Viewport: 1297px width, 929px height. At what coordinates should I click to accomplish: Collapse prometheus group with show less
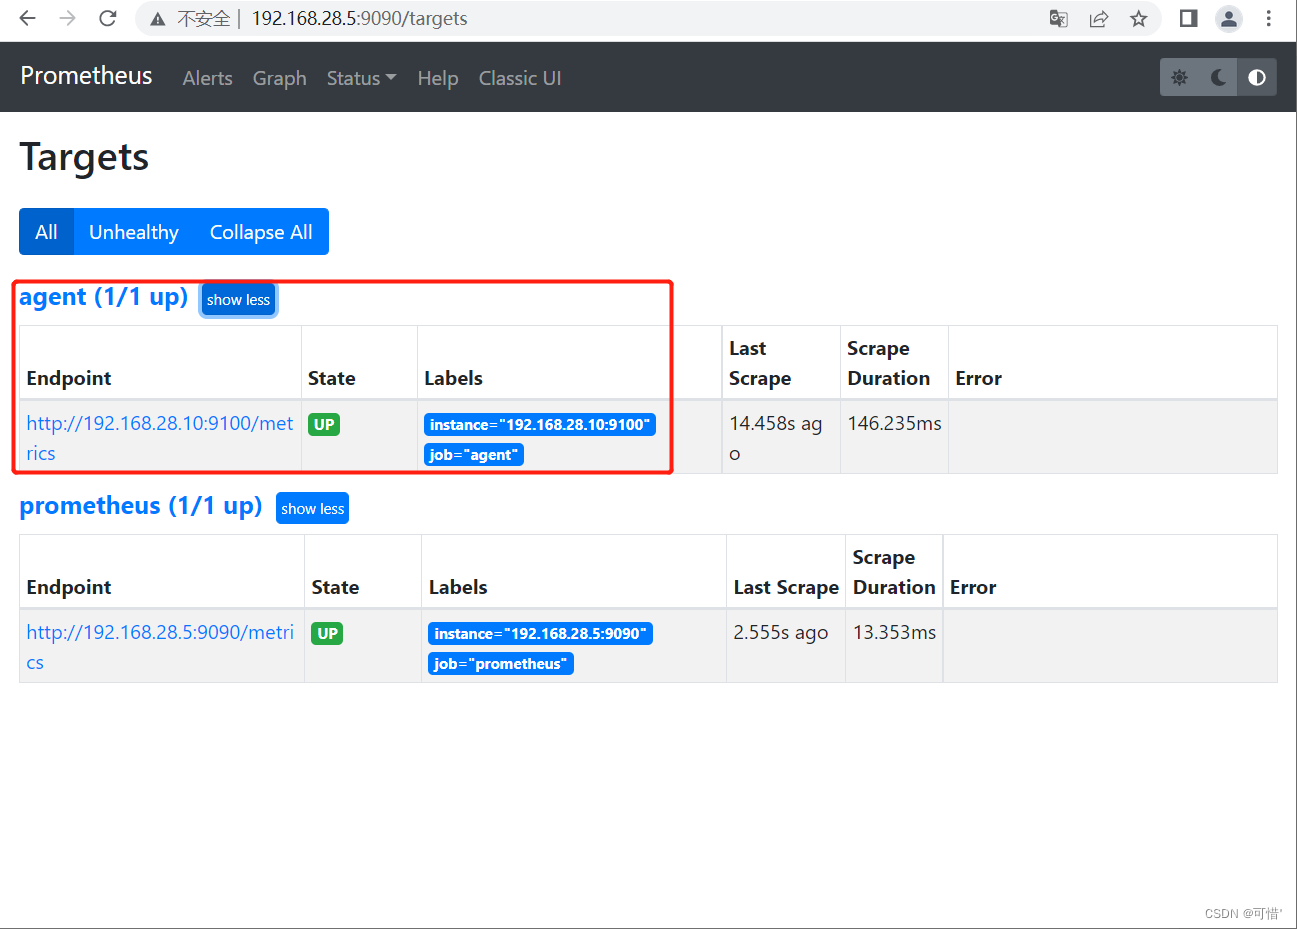click(312, 508)
